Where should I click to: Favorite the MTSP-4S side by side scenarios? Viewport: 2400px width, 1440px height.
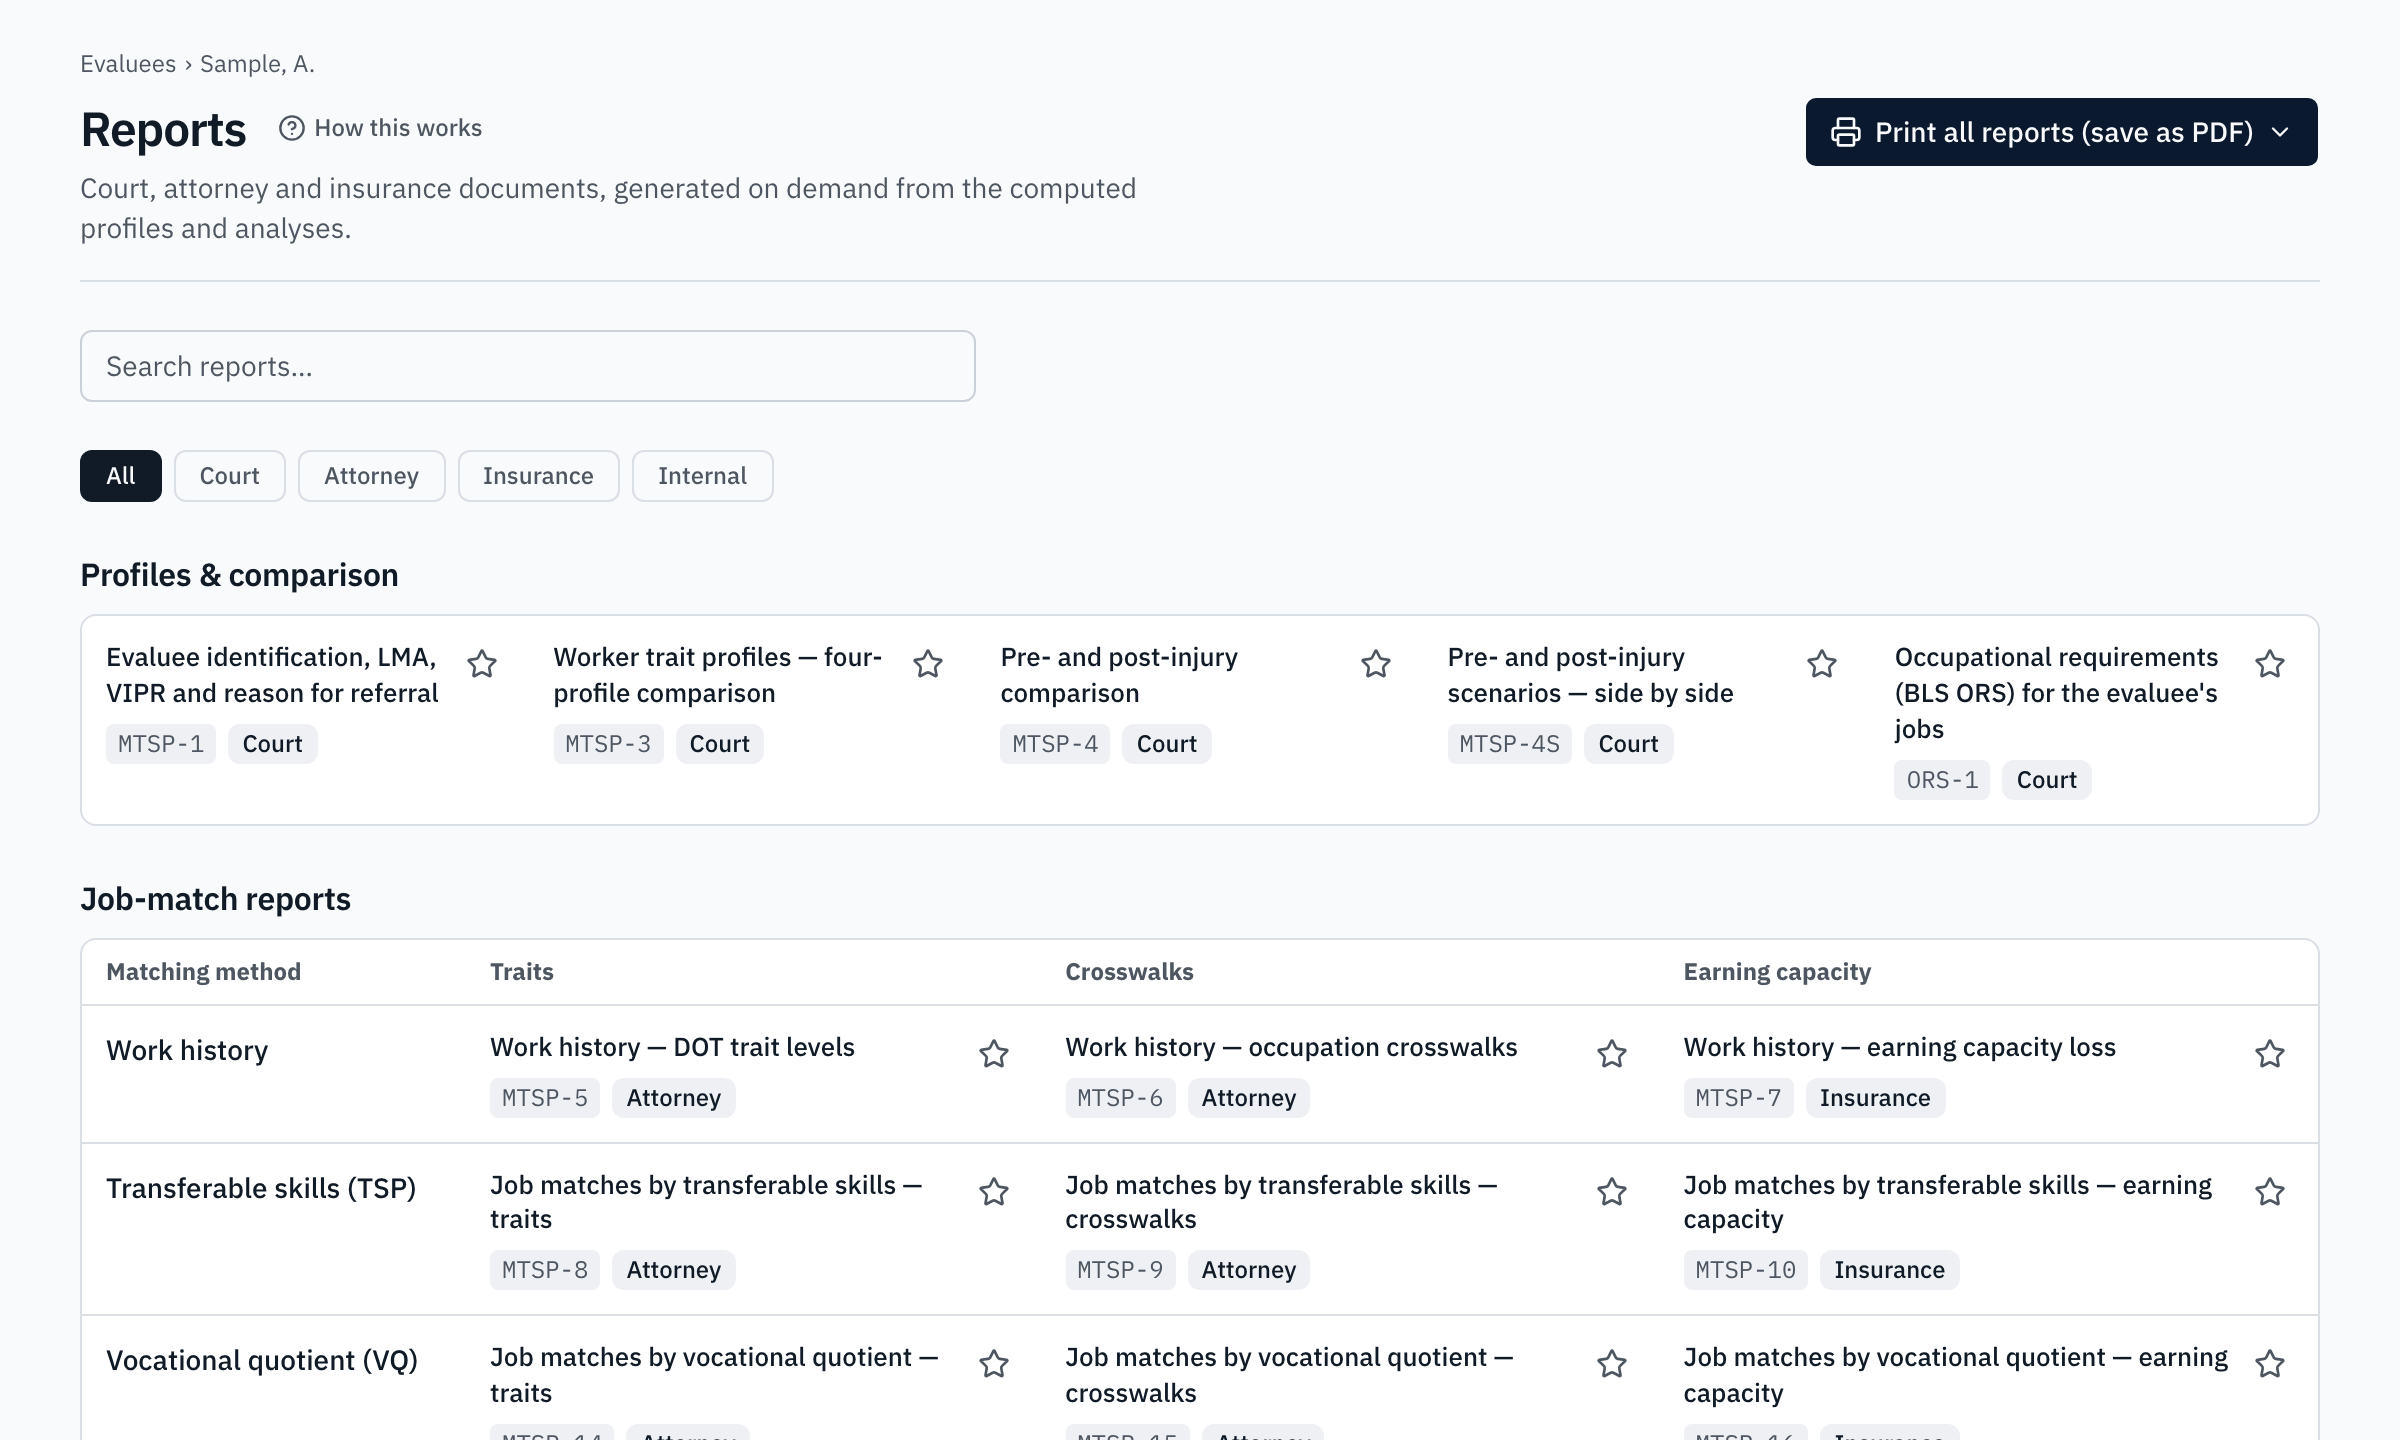pyautogui.click(x=1822, y=664)
